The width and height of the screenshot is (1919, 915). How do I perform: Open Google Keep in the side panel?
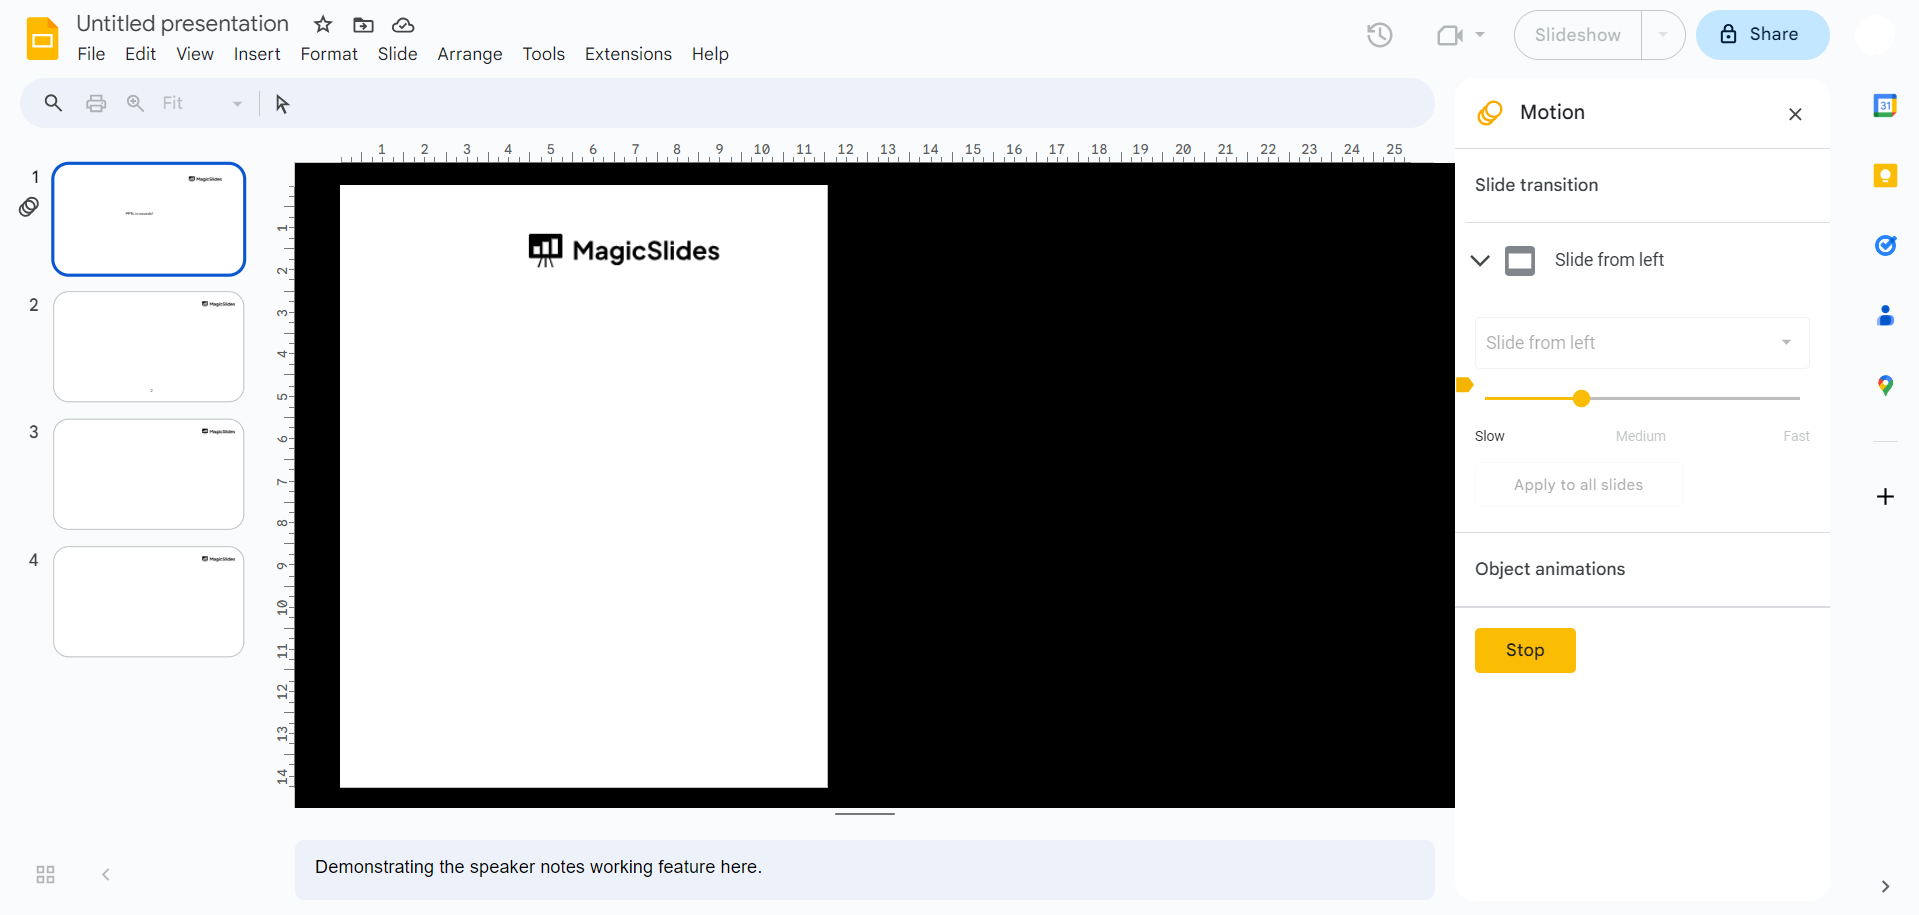1886,175
